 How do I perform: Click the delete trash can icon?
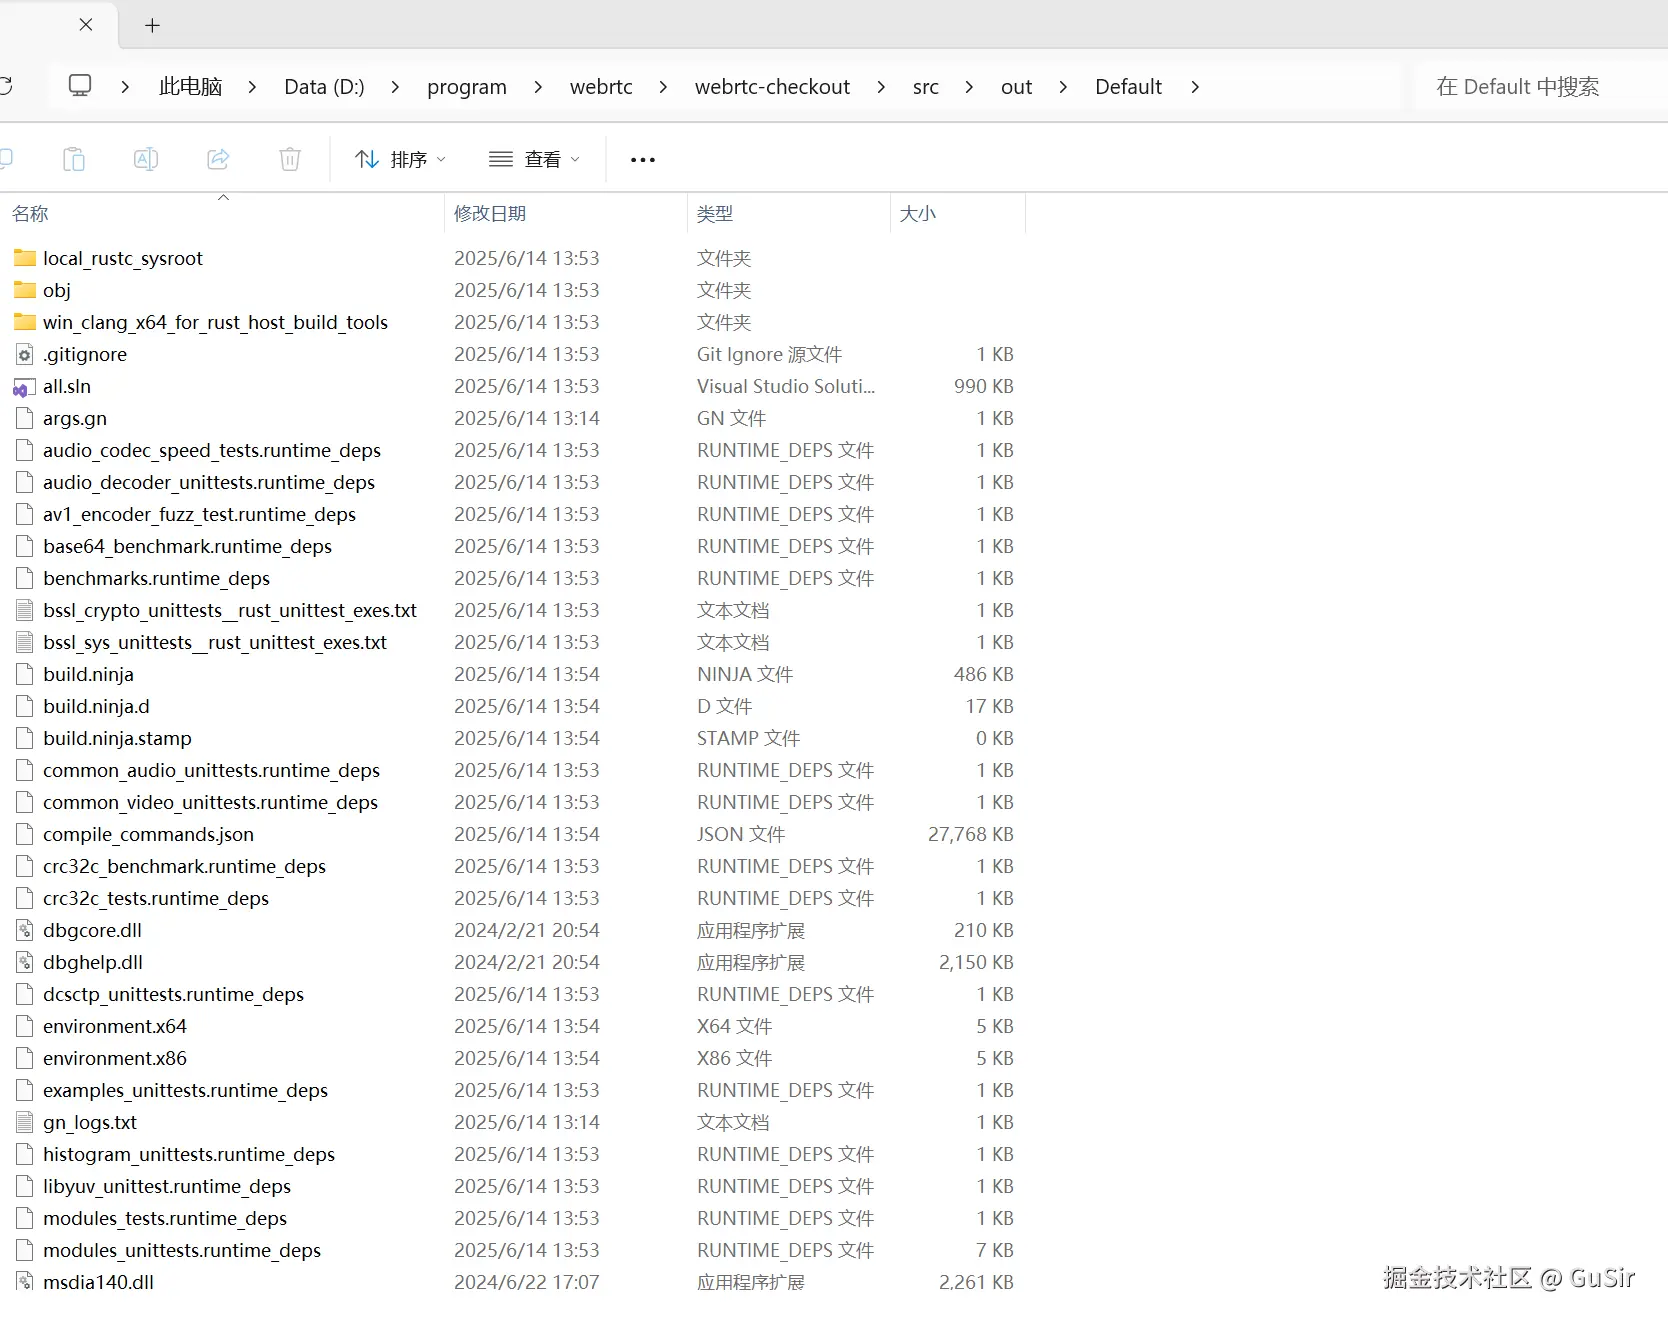click(290, 159)
